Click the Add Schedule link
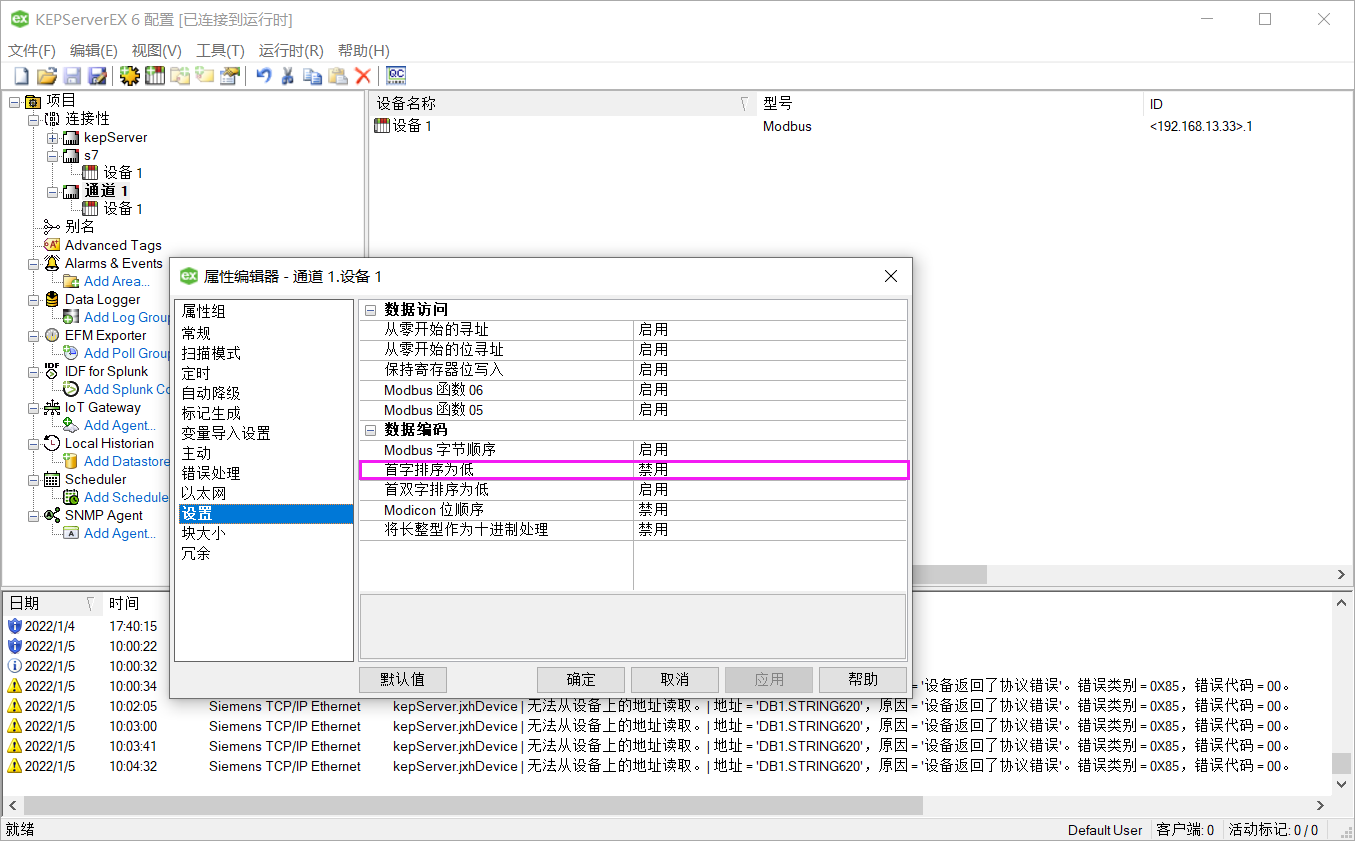1355x841 pixels. point(125,497)
